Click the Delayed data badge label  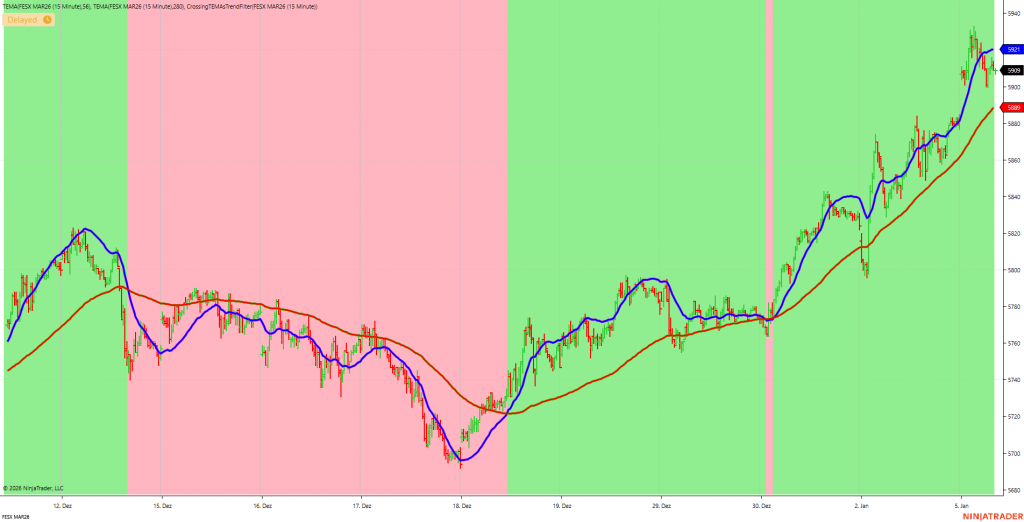(x=22, y=19)
